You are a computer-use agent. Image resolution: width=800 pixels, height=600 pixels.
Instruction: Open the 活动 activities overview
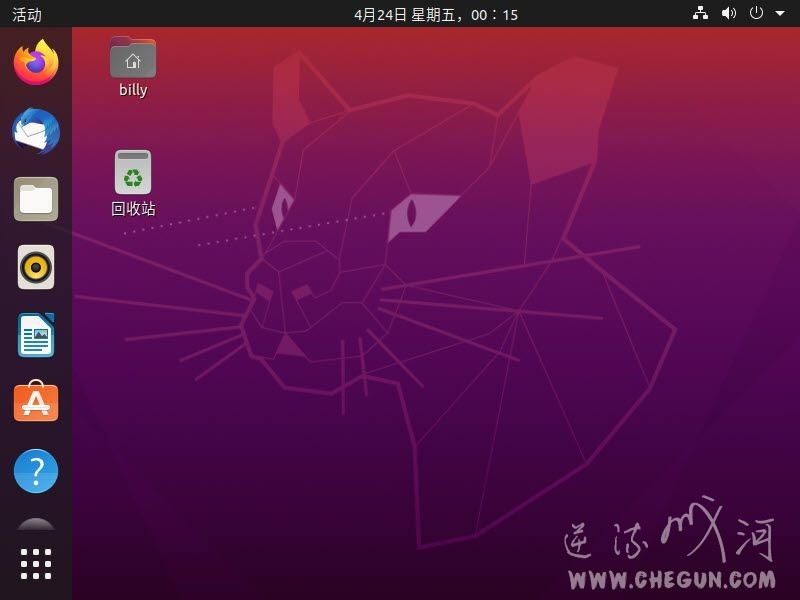pos(27,14)
